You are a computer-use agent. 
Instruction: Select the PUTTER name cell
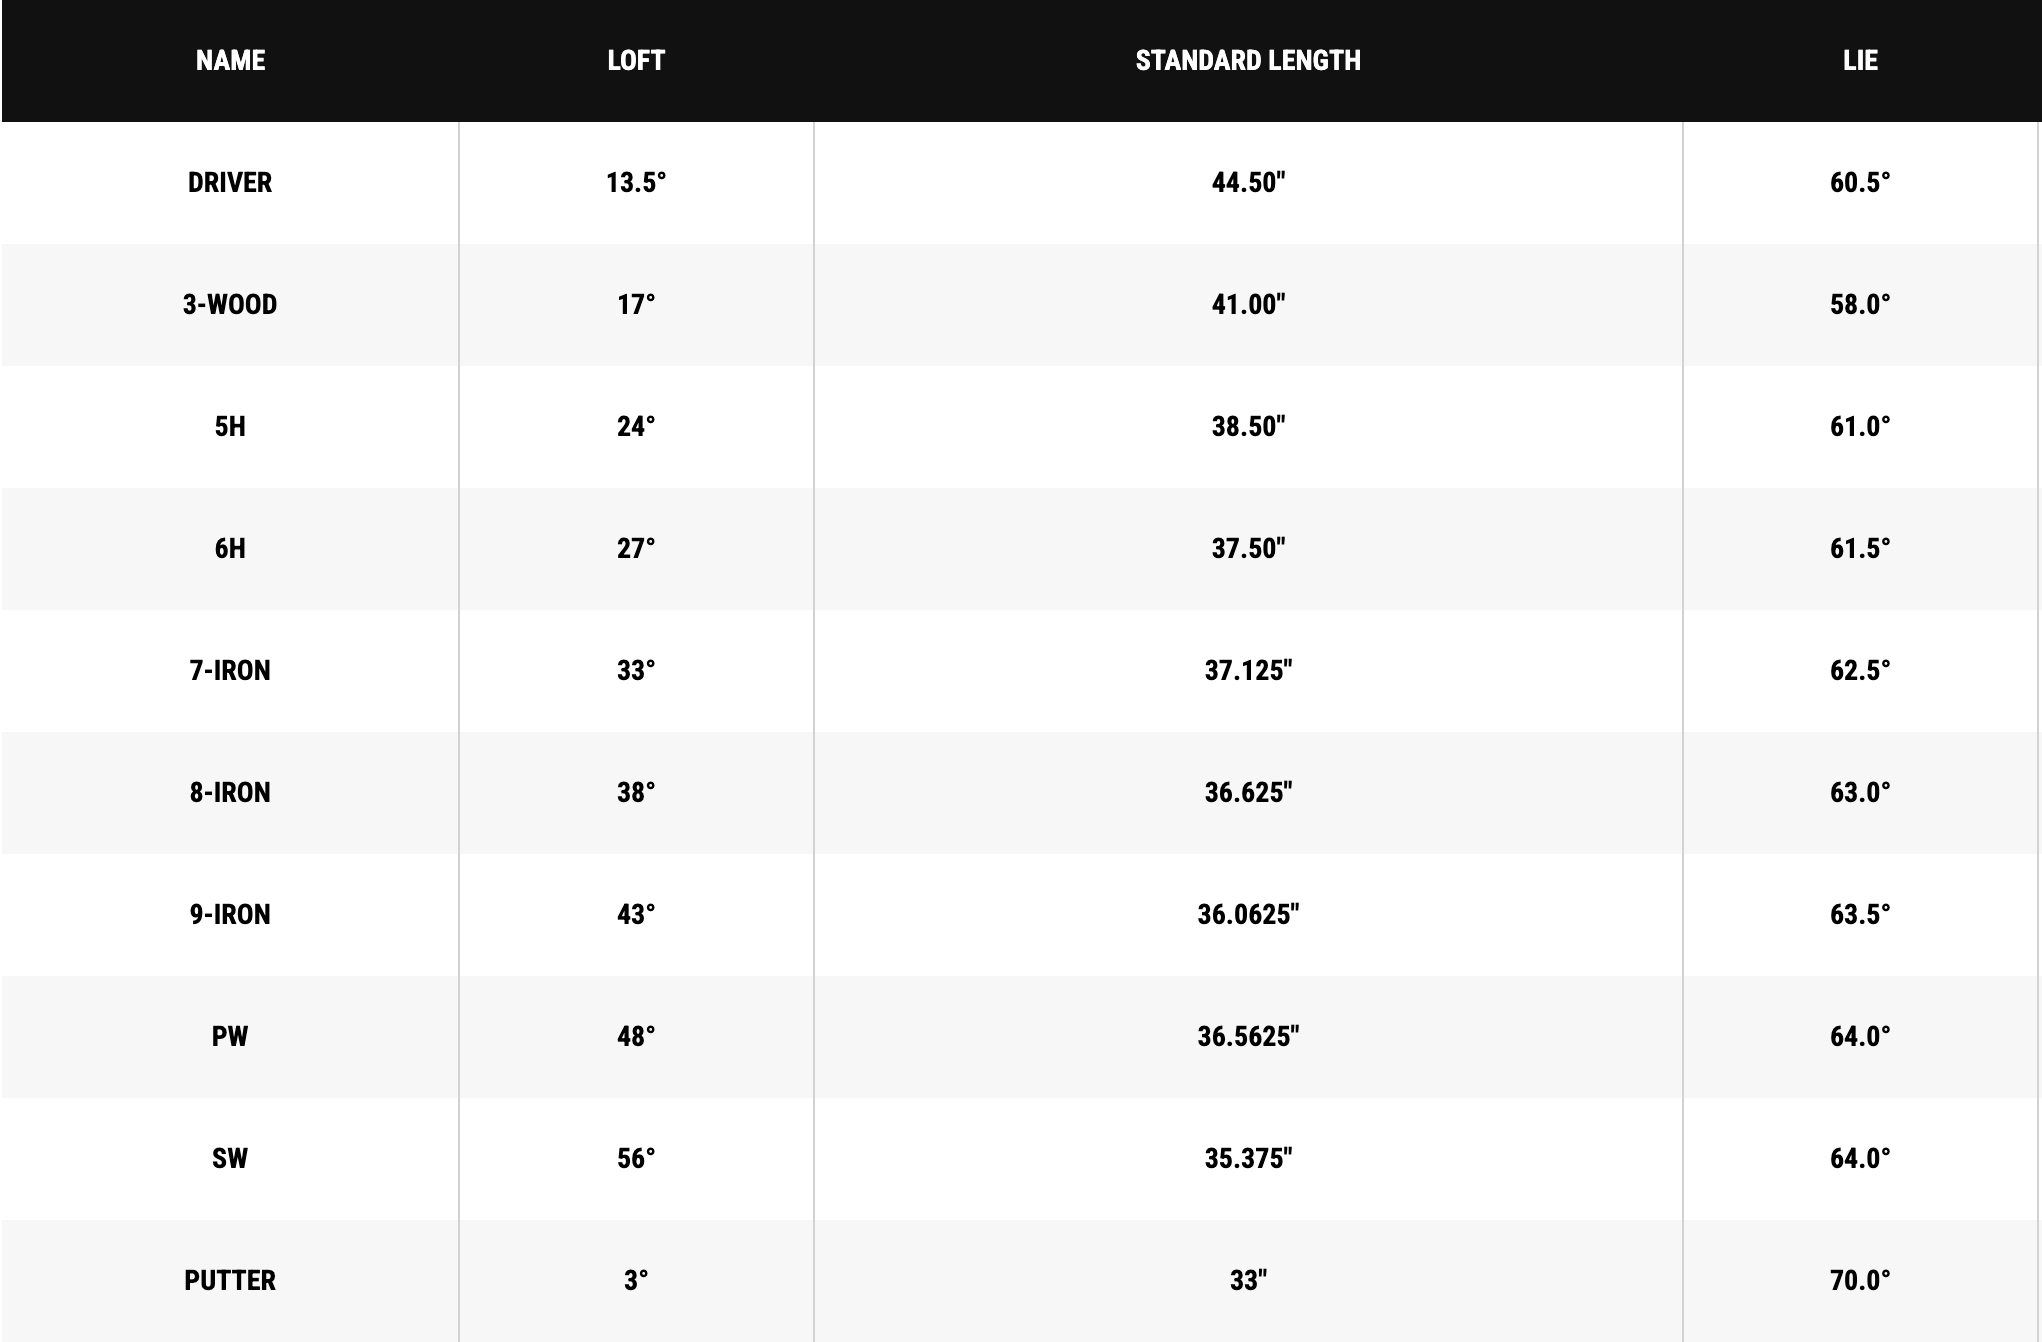point(230,1280)
